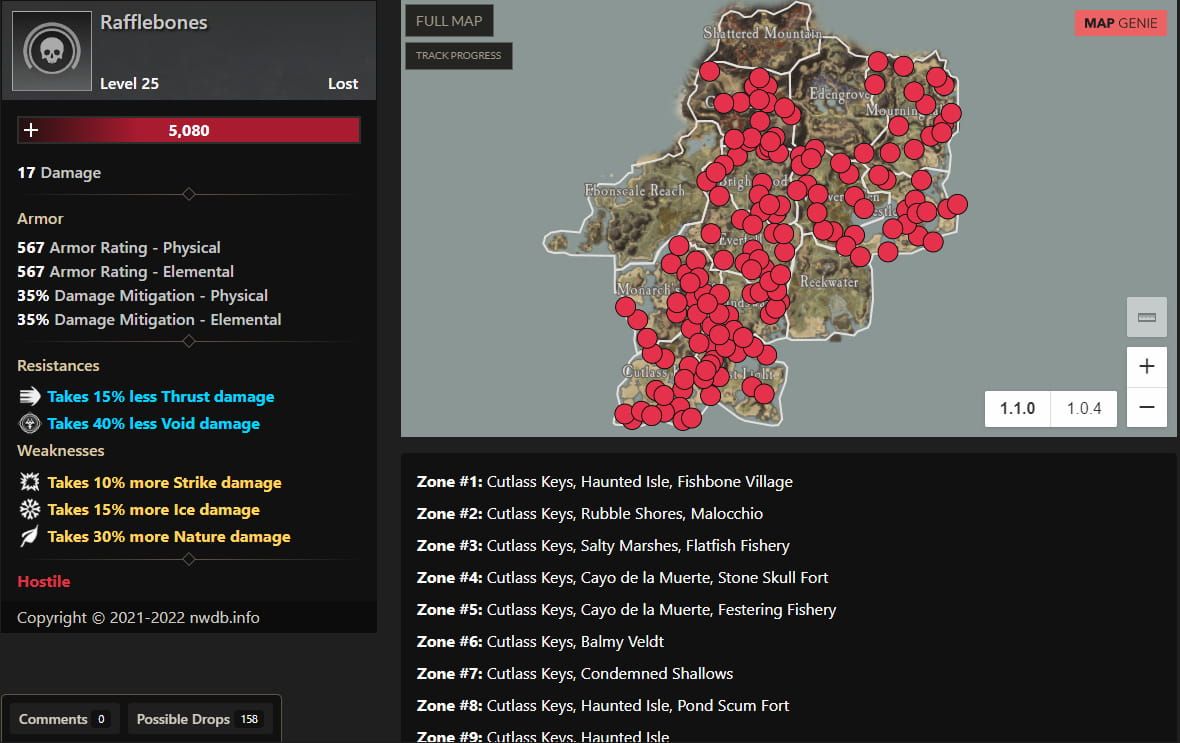Click '567 Armor Rating - Physical' stat
1180x743 pixels.
click(119, 248)
